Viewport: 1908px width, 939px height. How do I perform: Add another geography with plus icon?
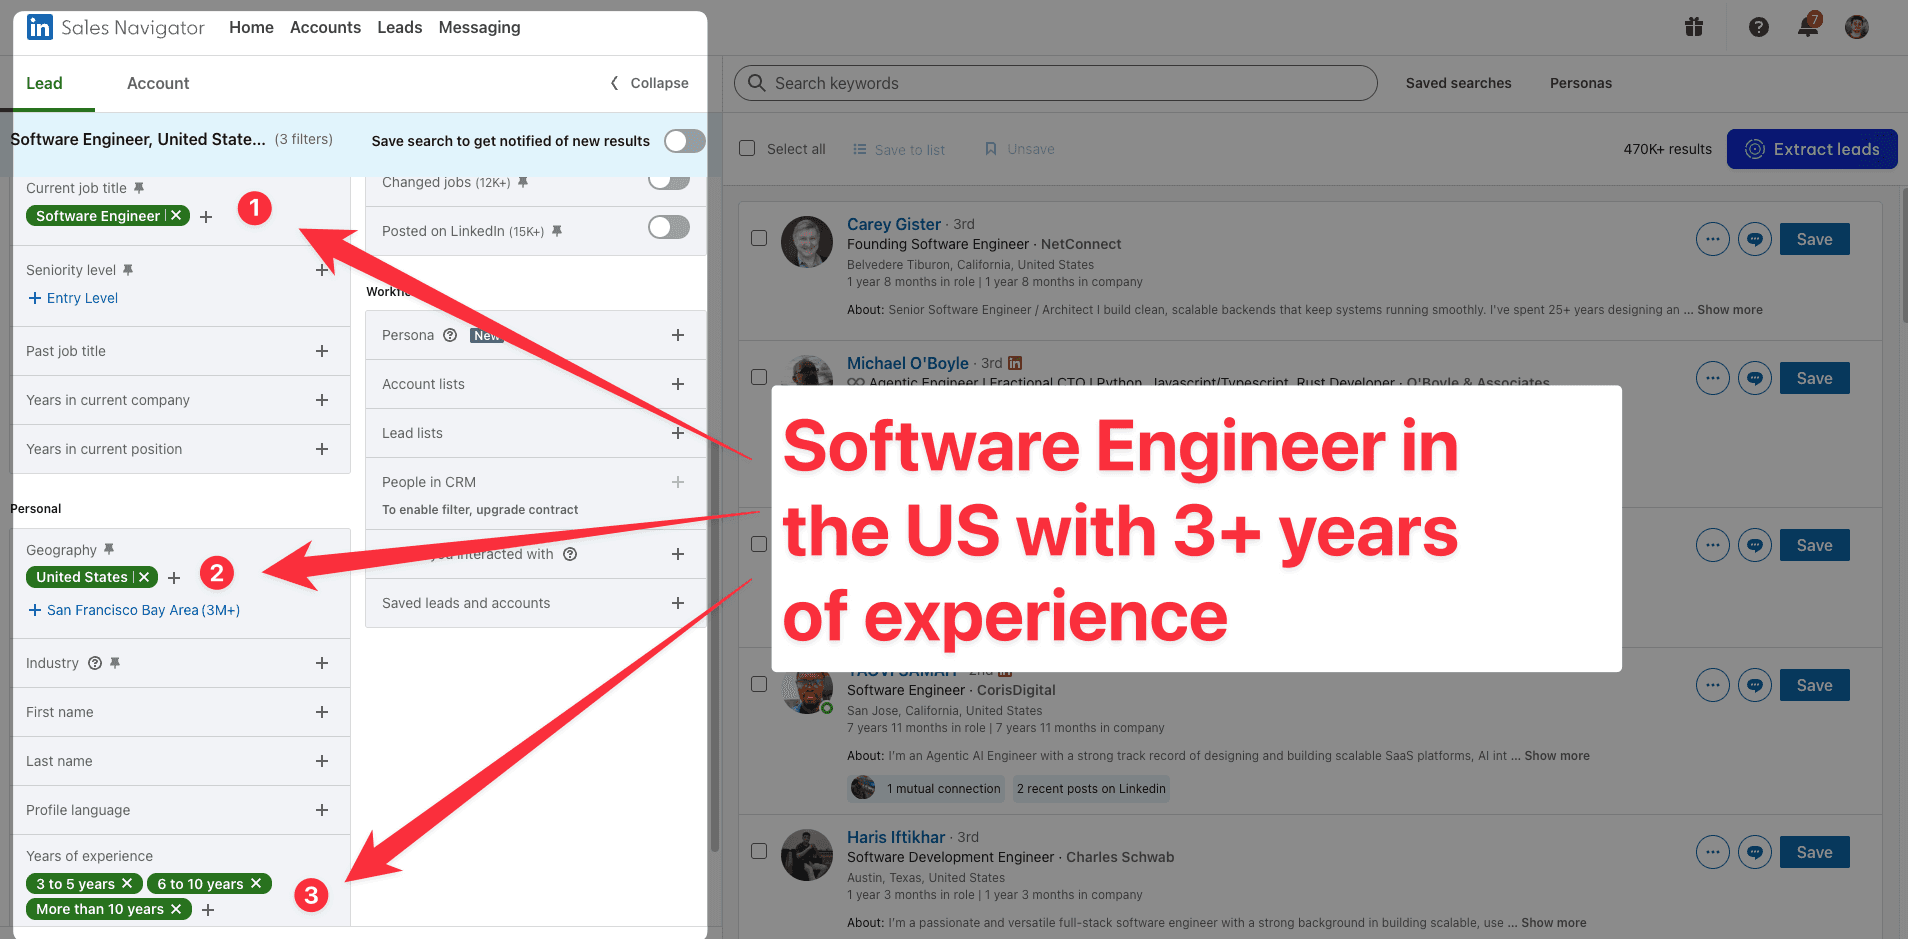174,578
